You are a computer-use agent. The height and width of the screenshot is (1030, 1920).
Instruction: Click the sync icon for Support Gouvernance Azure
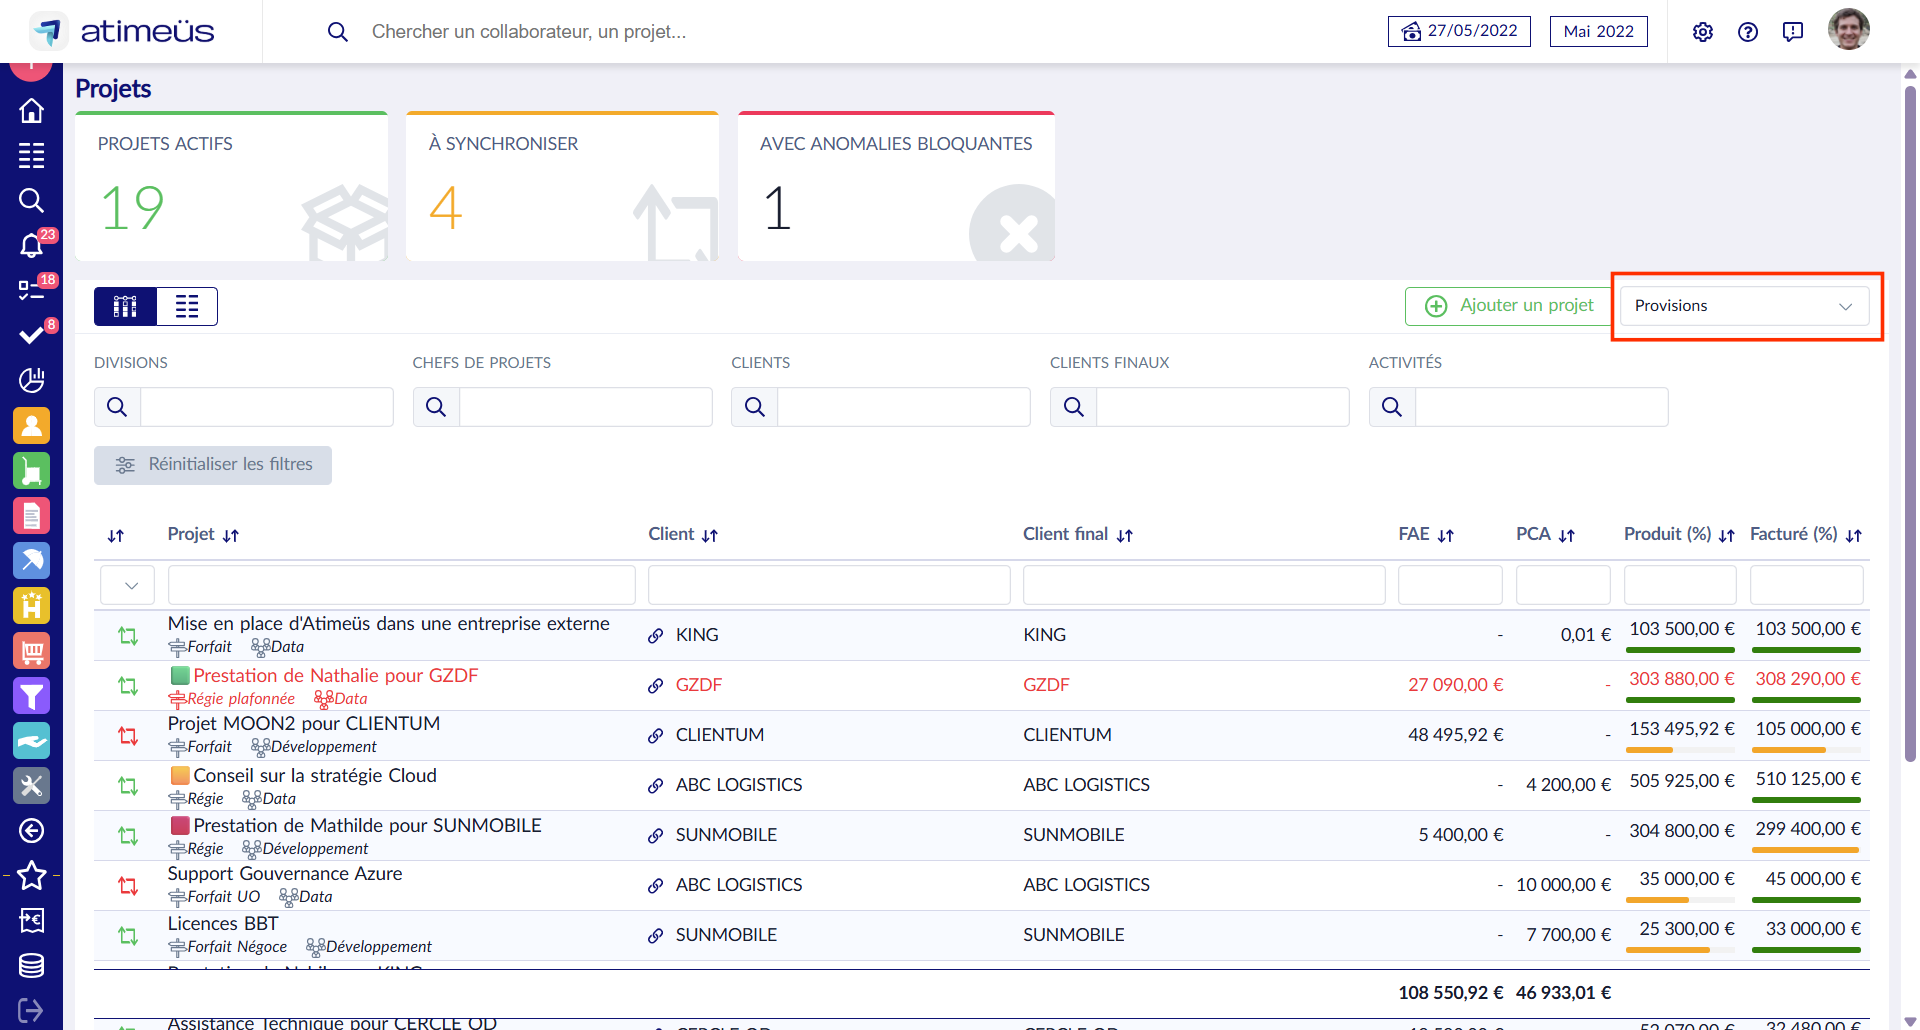pyautogui.click(x=128, y=885)
